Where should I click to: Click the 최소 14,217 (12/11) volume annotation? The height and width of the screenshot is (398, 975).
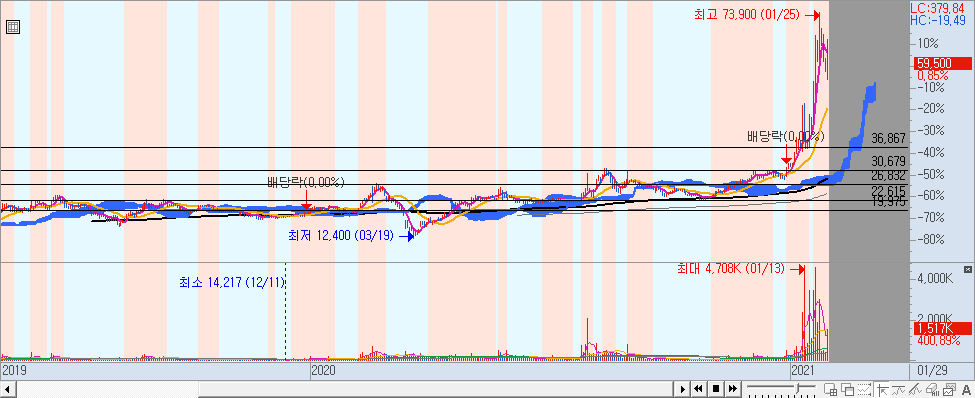(232, 283)
